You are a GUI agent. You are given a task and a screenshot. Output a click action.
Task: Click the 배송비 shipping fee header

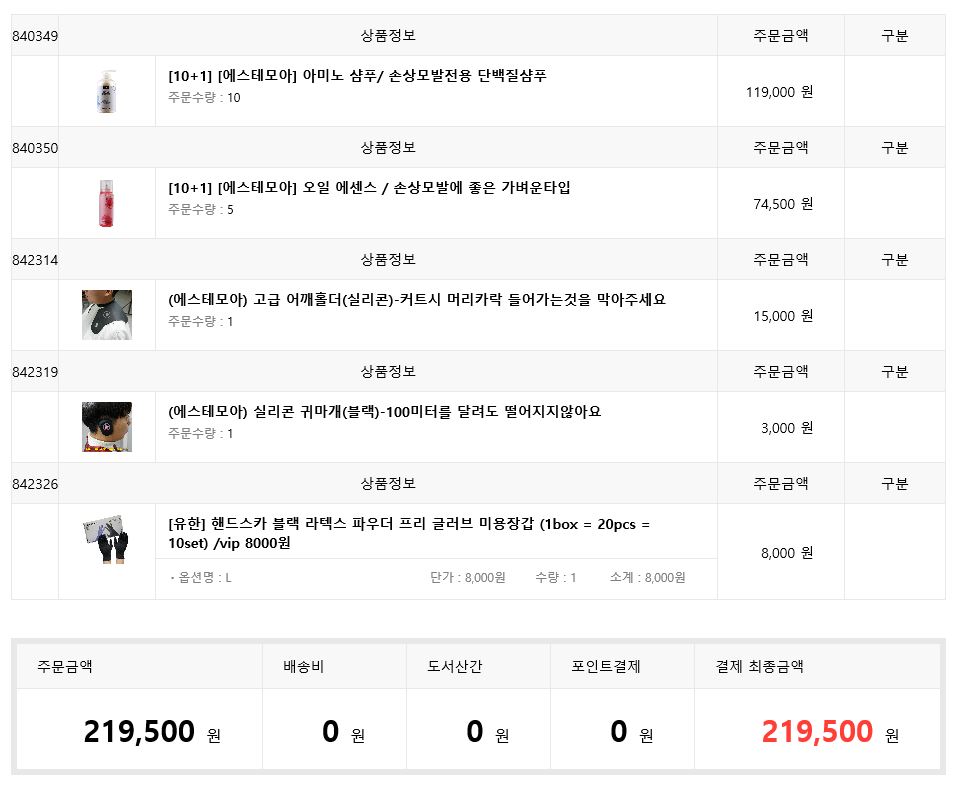click(x=303, y=666)
